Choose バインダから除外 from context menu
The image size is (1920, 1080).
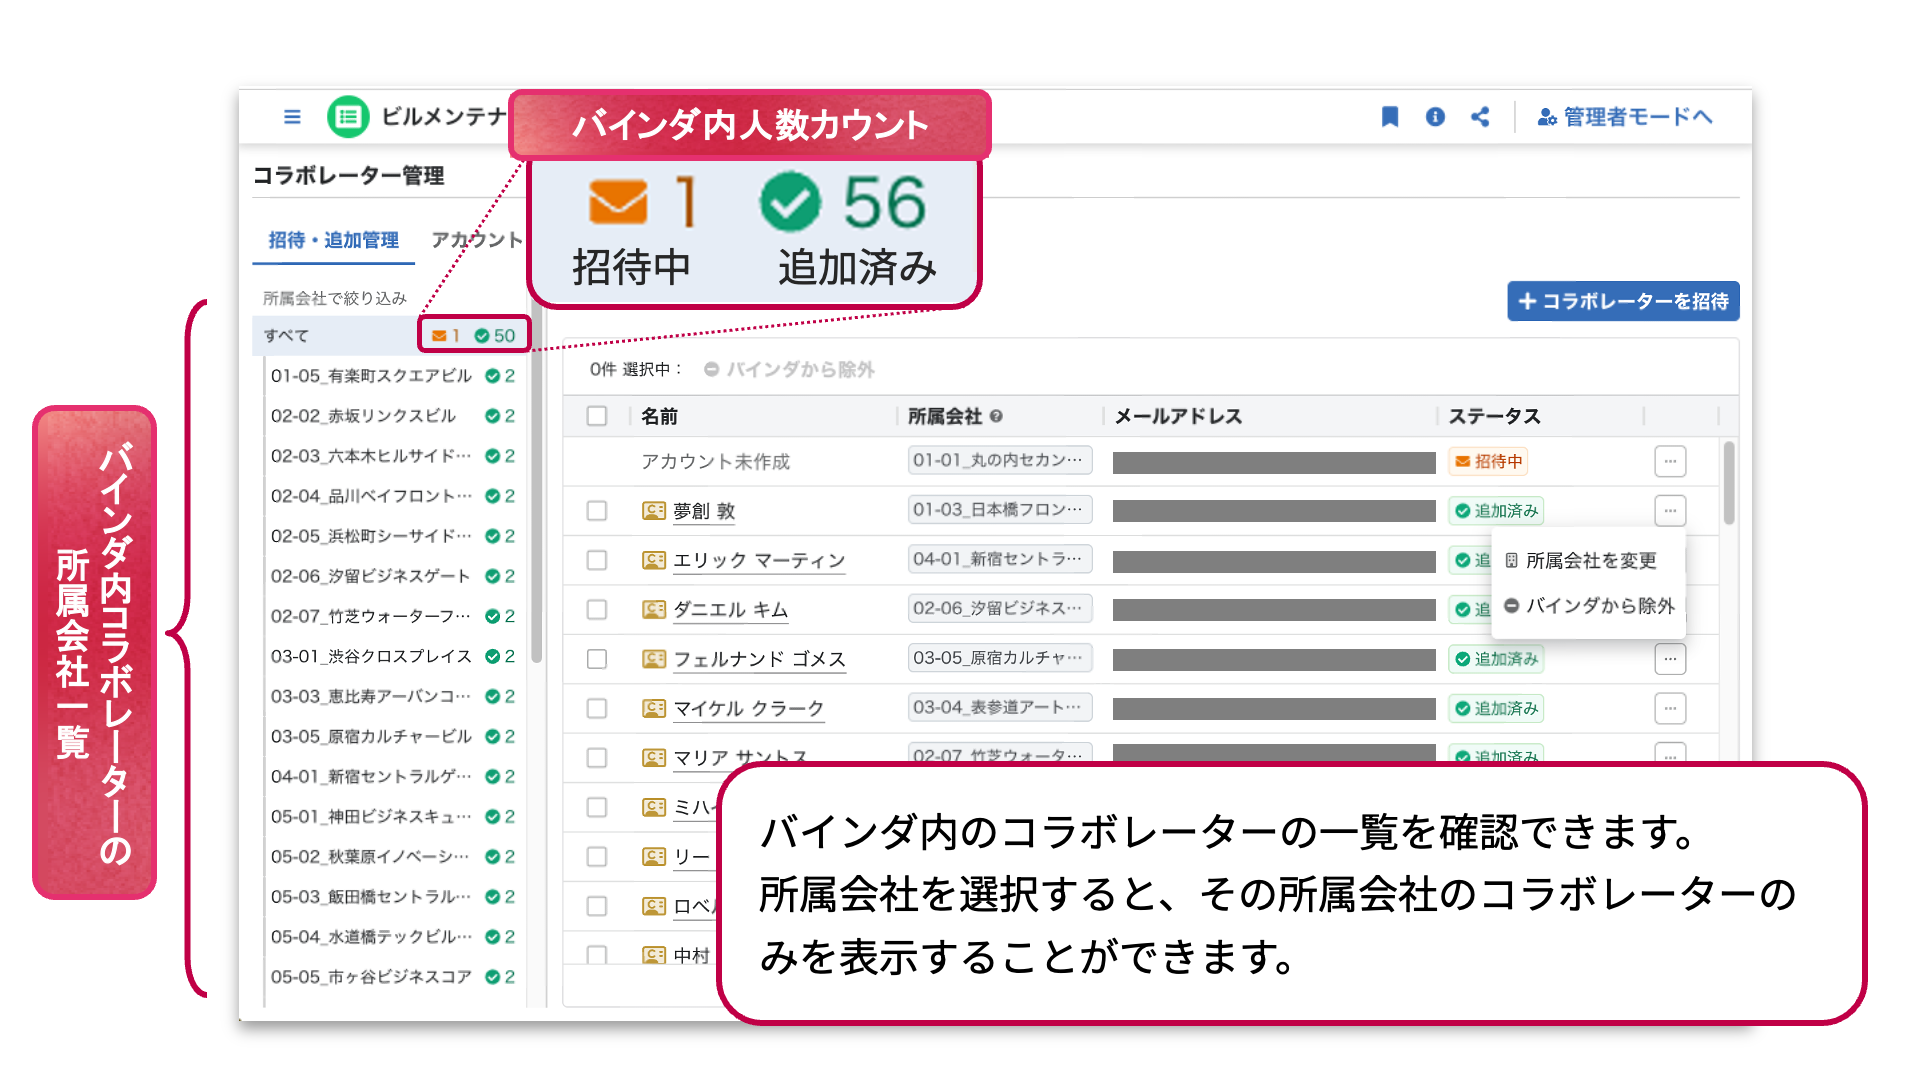1588,605
